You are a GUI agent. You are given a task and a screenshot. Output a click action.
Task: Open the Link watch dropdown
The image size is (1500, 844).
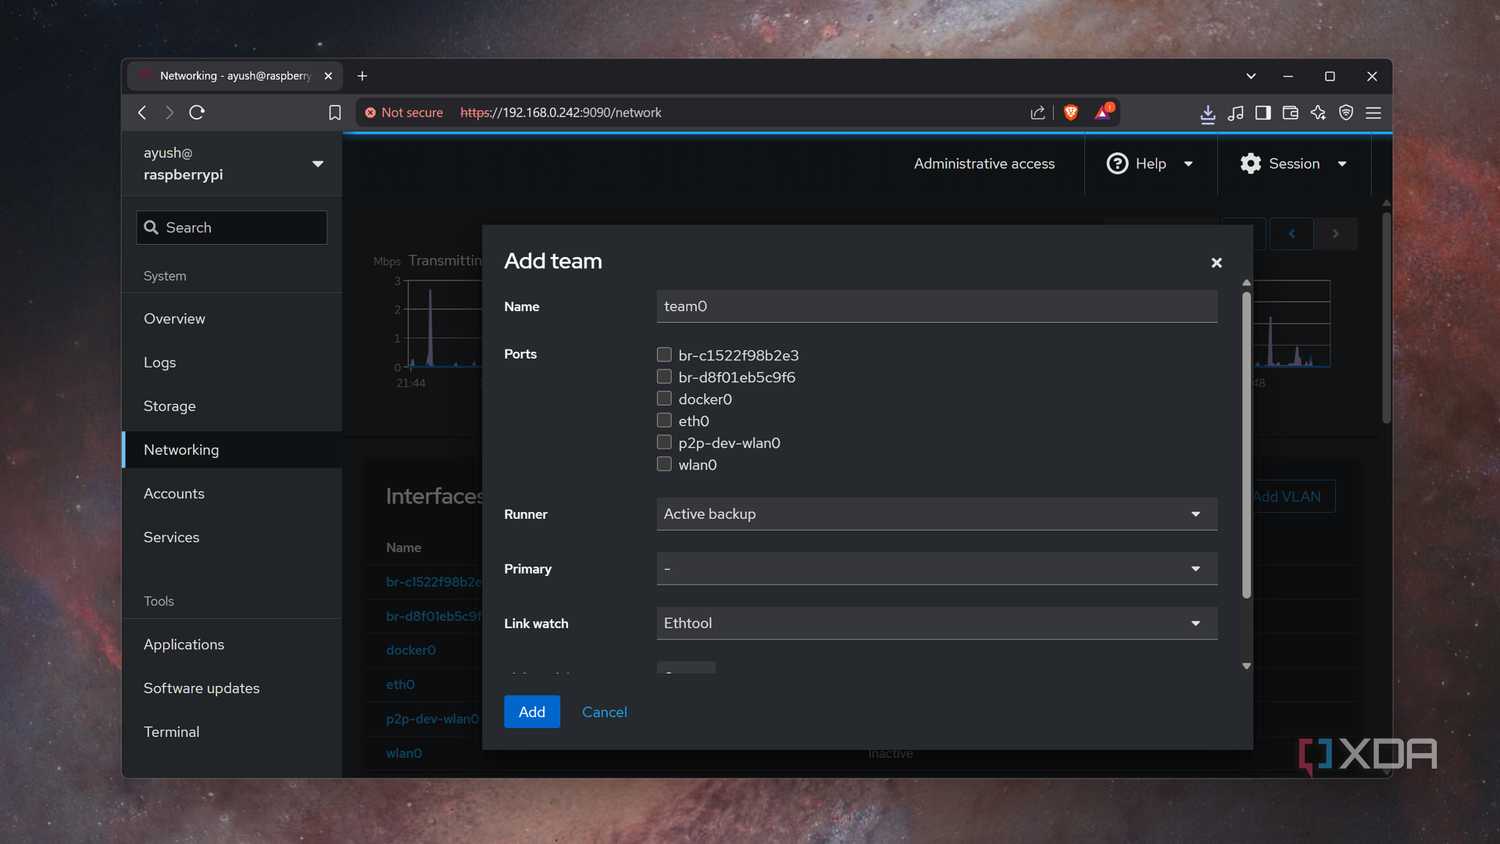tap(937, 623)
